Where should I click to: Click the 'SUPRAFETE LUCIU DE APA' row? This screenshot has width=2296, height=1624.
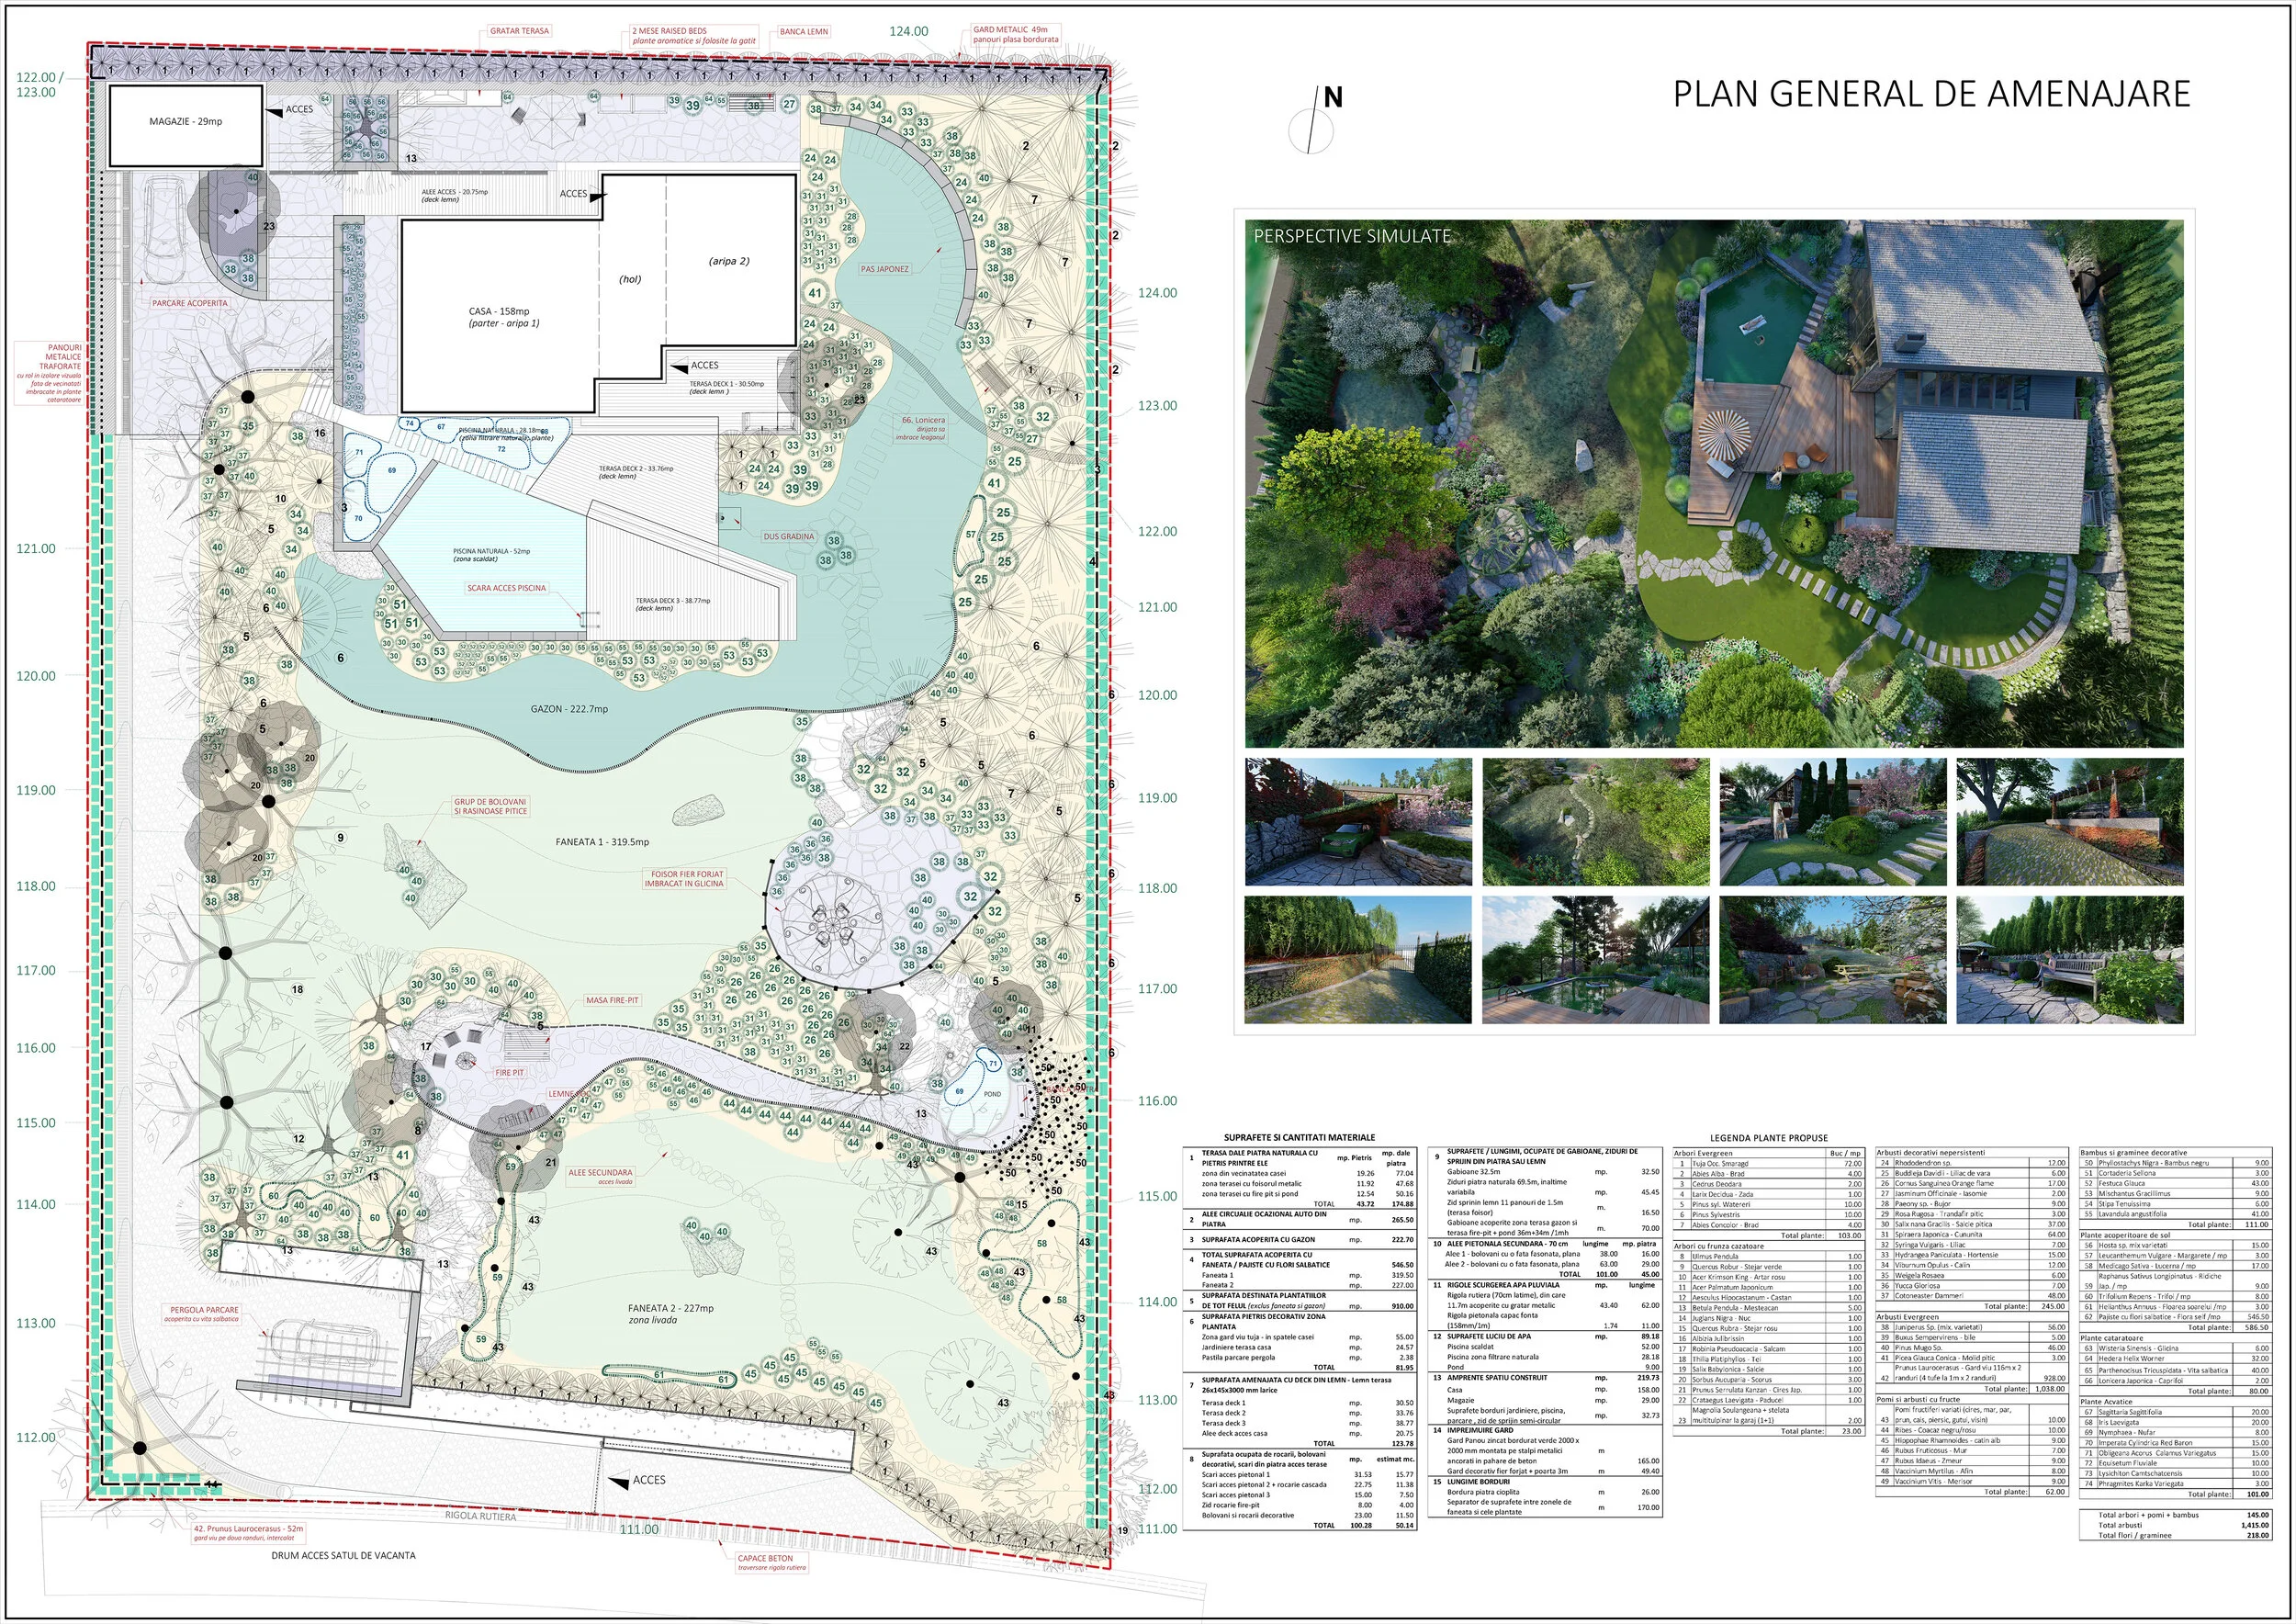pyautogui.click(x=1544, y=1336)
